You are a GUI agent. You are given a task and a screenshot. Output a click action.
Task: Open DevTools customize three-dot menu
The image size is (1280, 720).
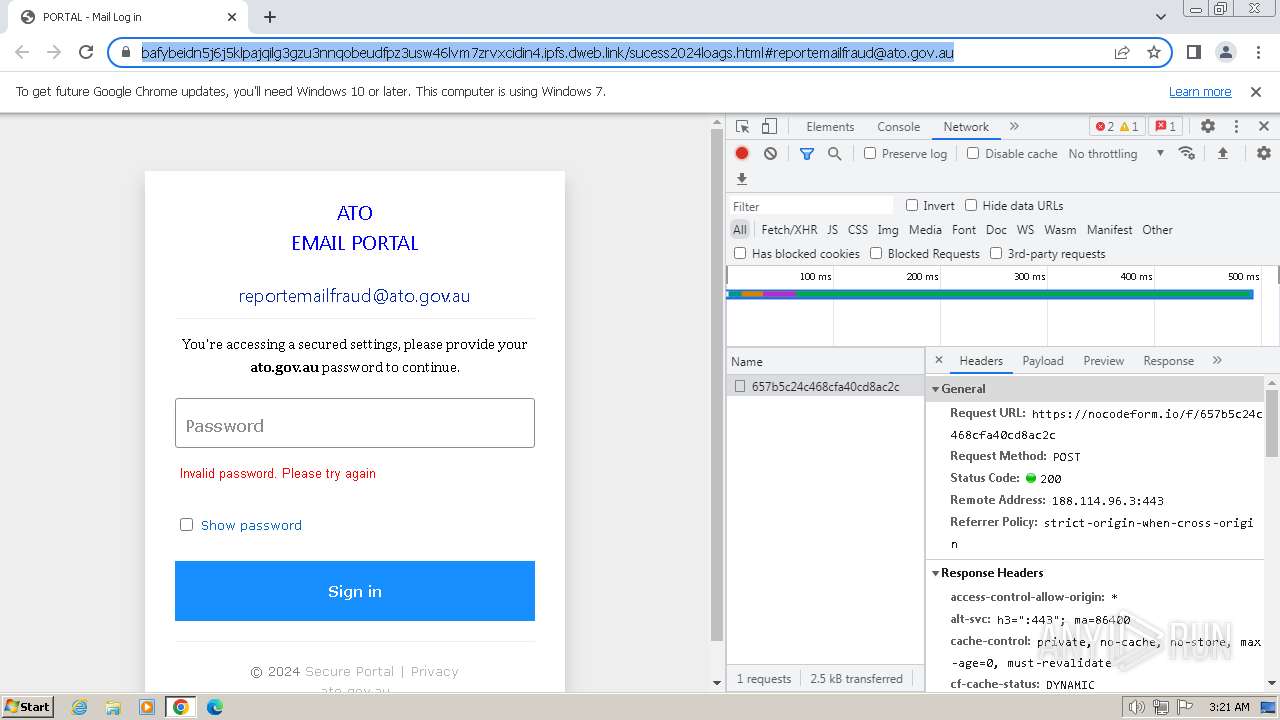(1236, 127)
